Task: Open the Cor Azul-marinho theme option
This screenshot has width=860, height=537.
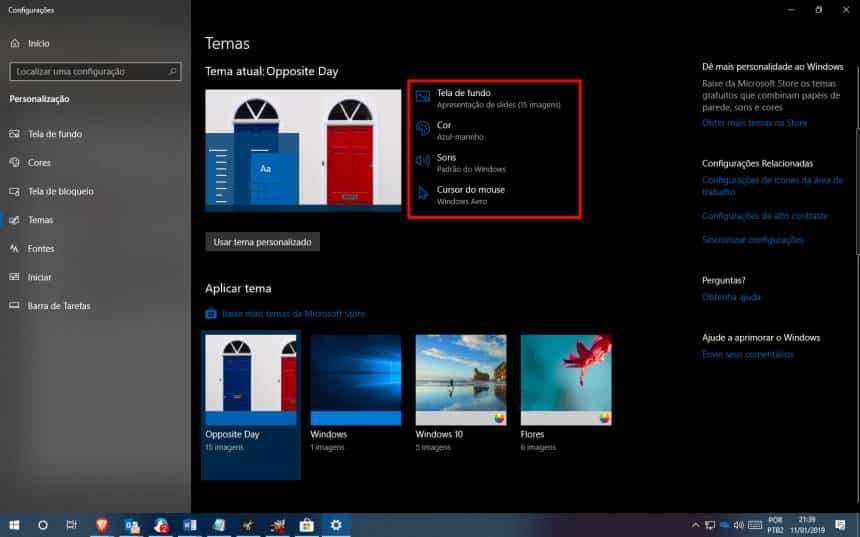Action: [450, 131]
